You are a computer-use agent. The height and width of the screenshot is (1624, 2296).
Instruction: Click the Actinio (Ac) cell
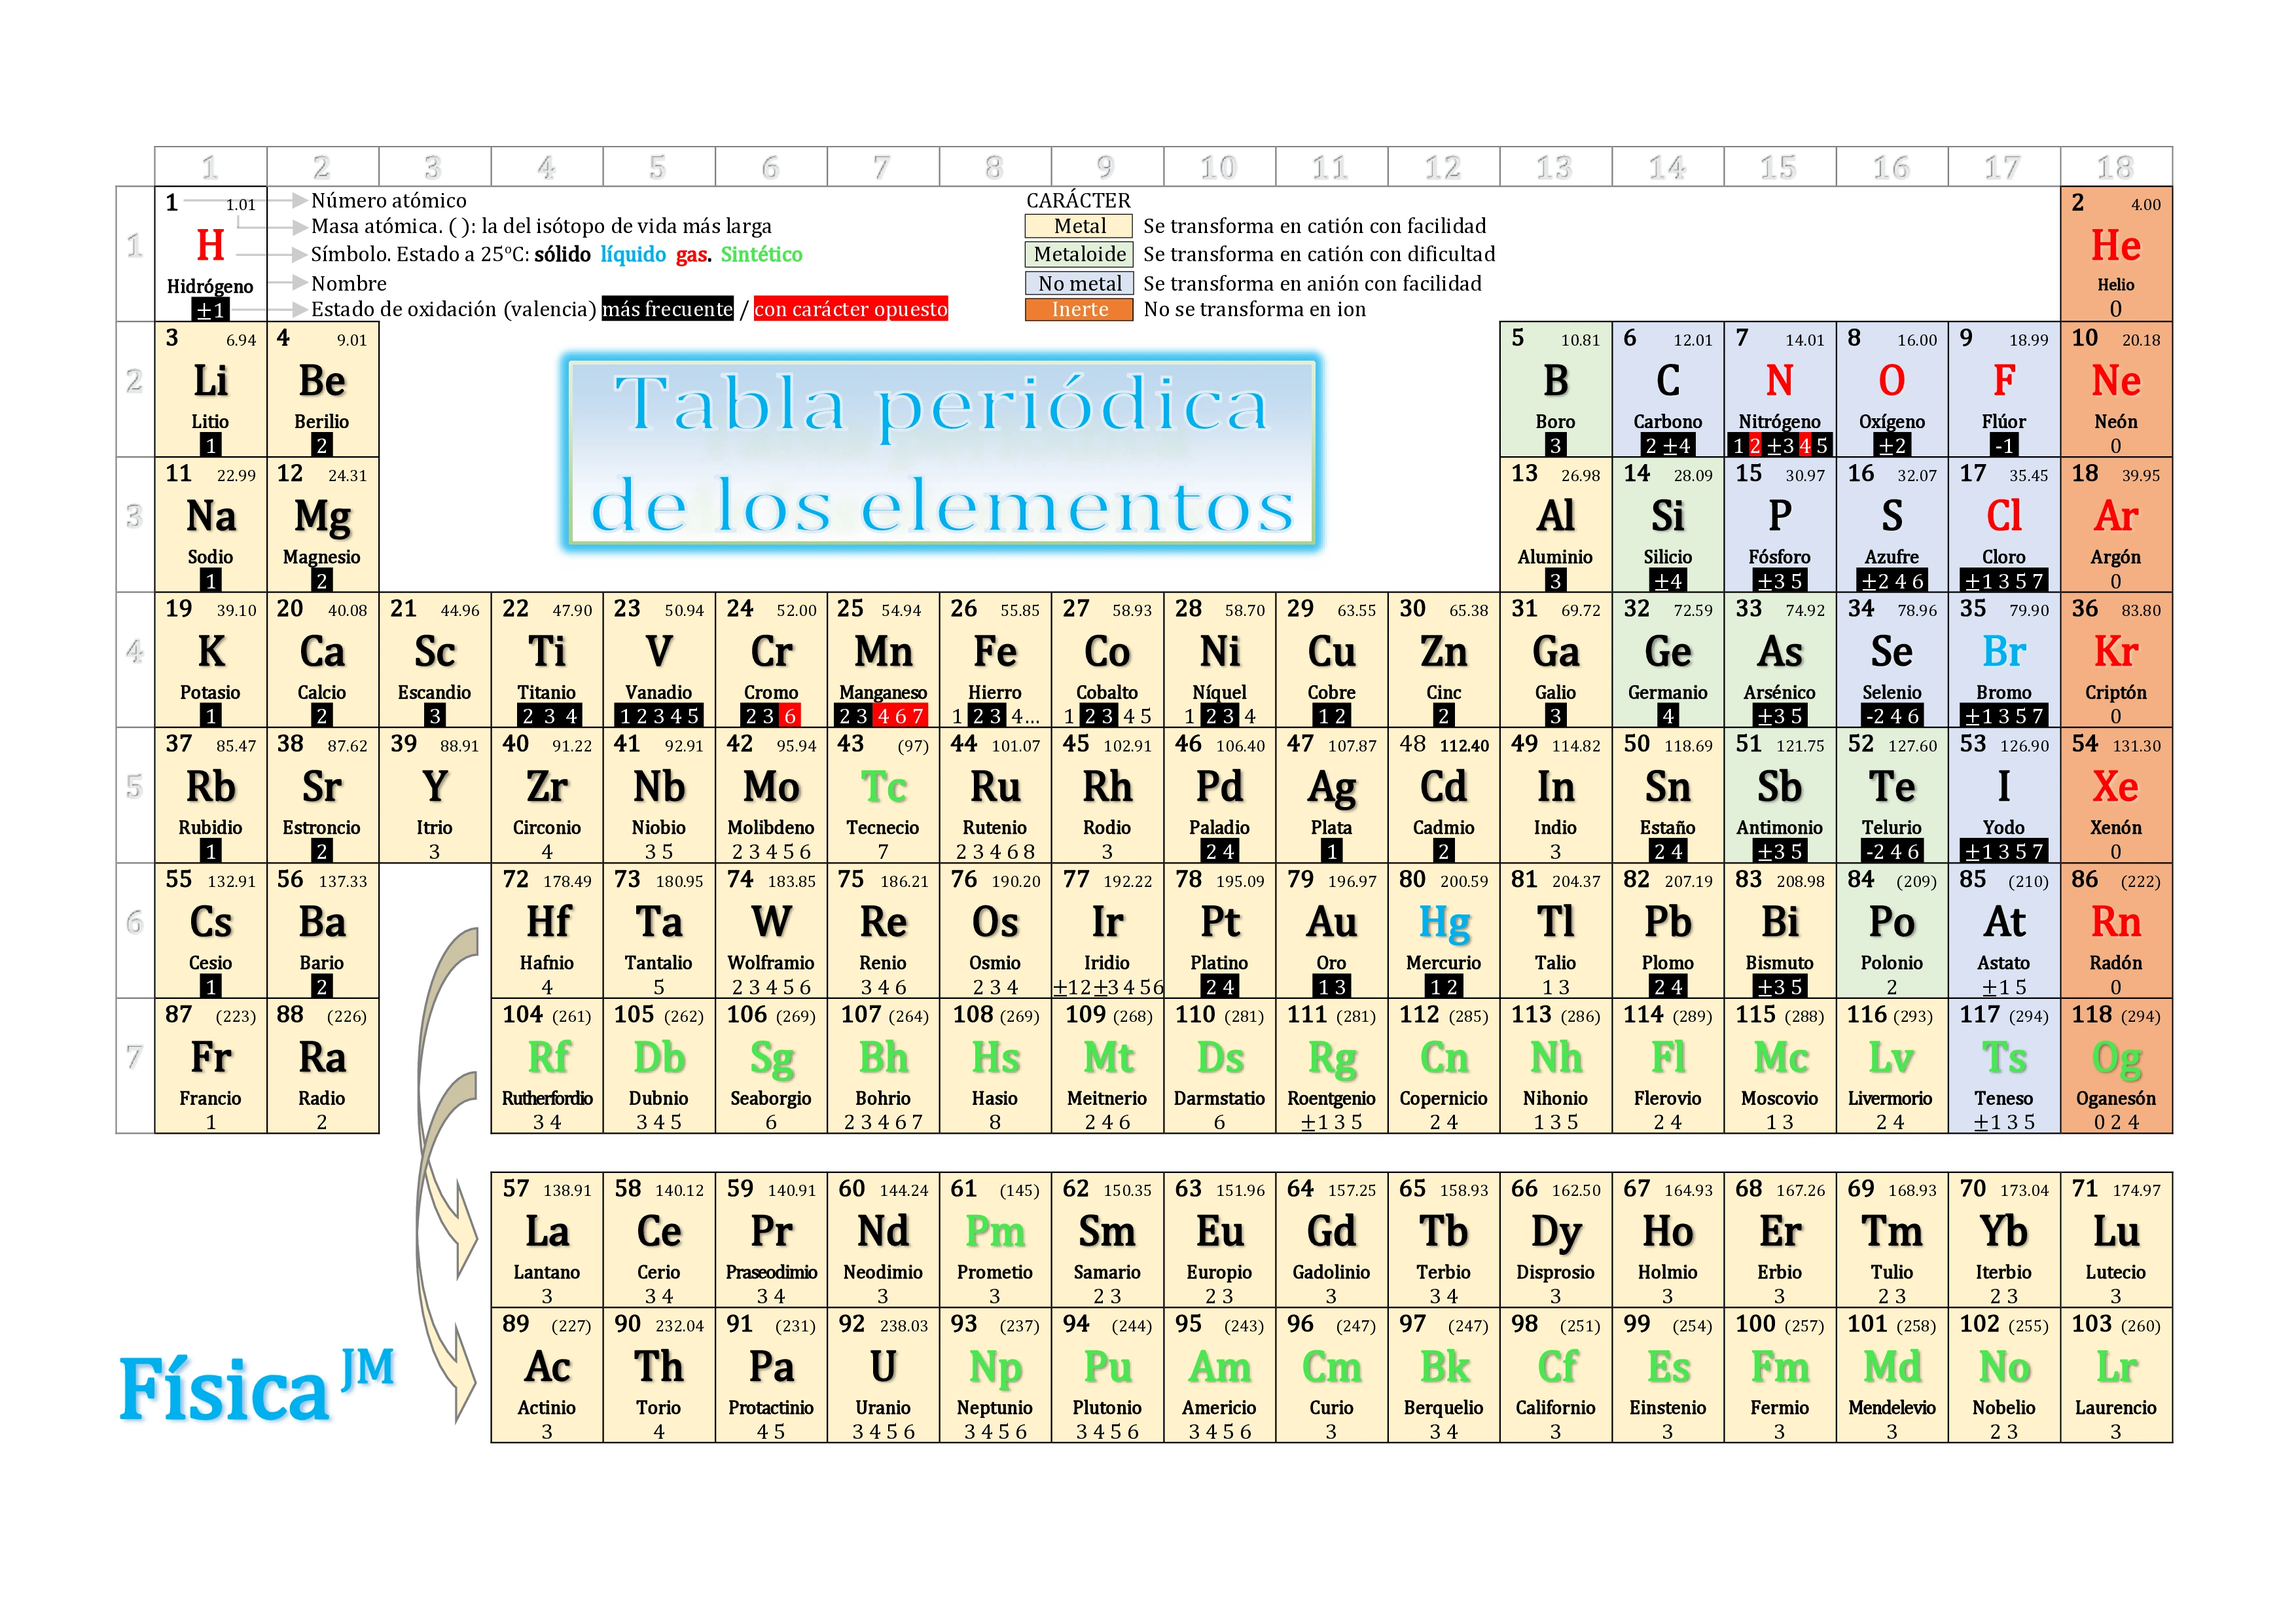pos(547,1375)
